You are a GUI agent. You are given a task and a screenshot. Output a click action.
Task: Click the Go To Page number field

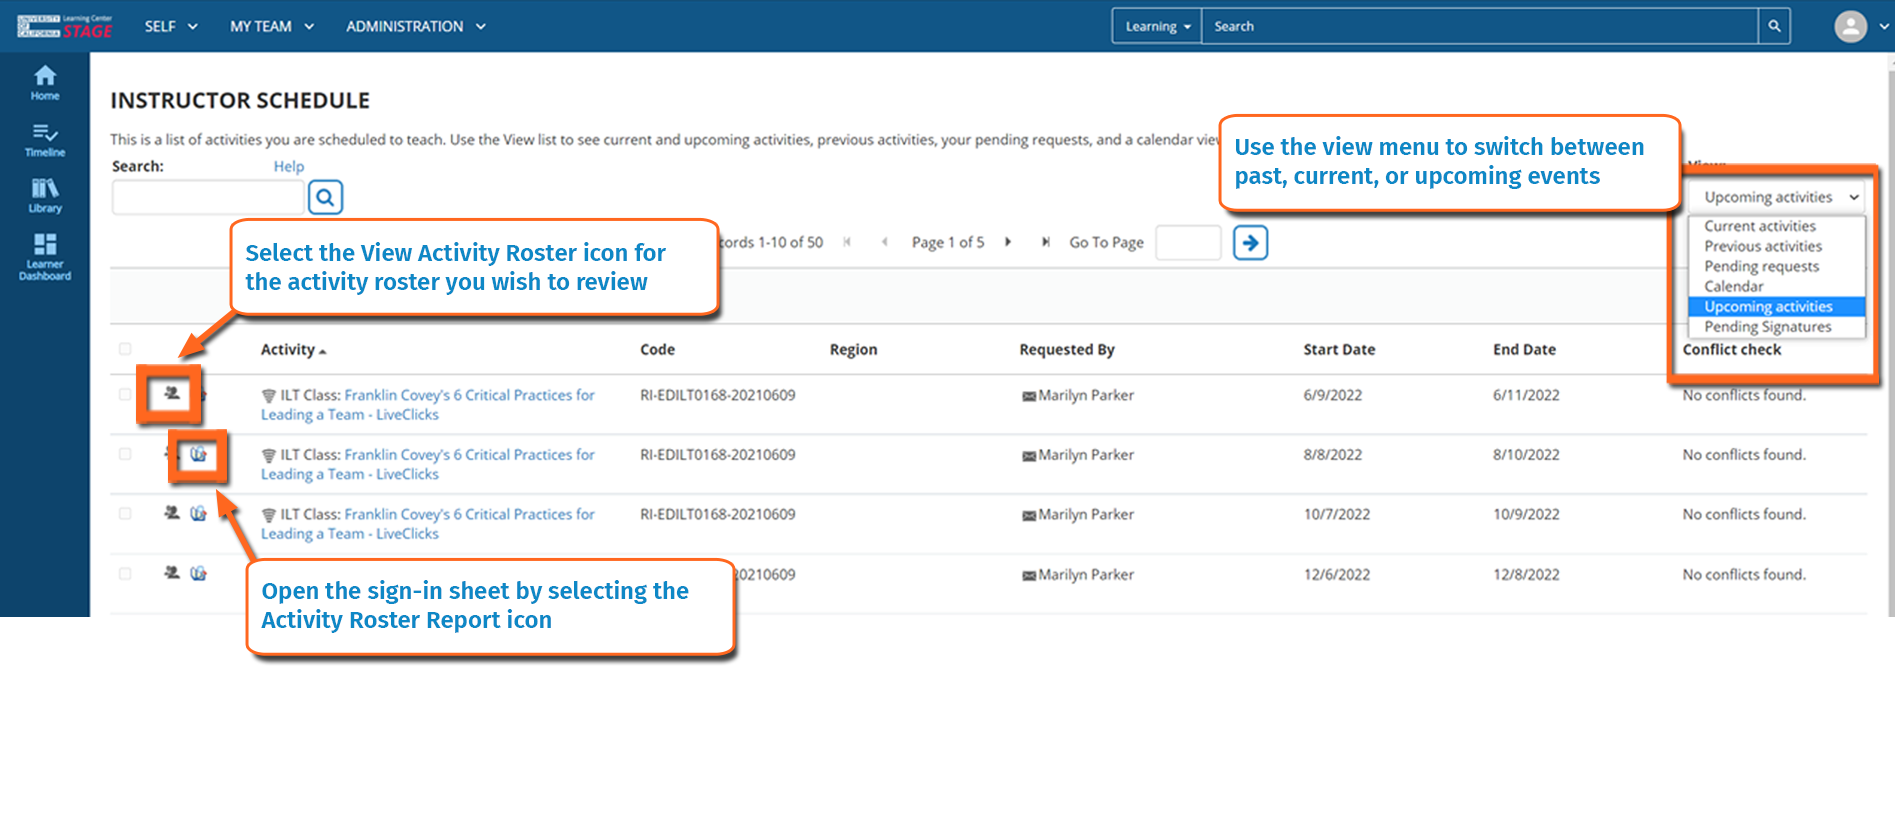pyautogui.click(x=1188, y=243)
